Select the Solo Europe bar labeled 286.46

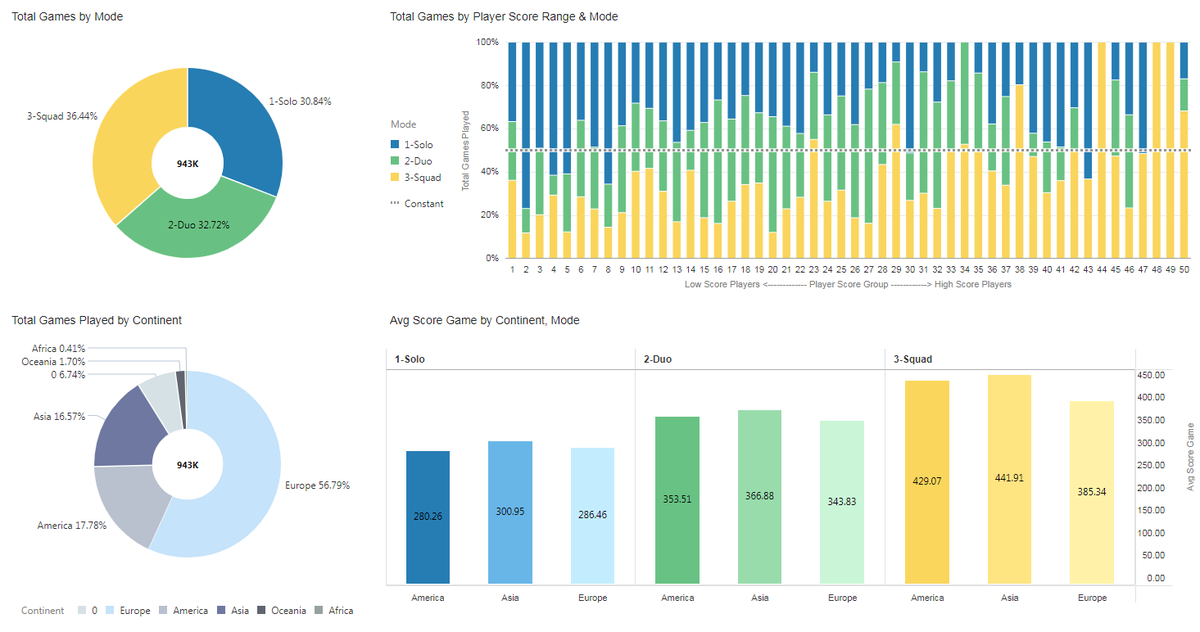tap(592, 516)
